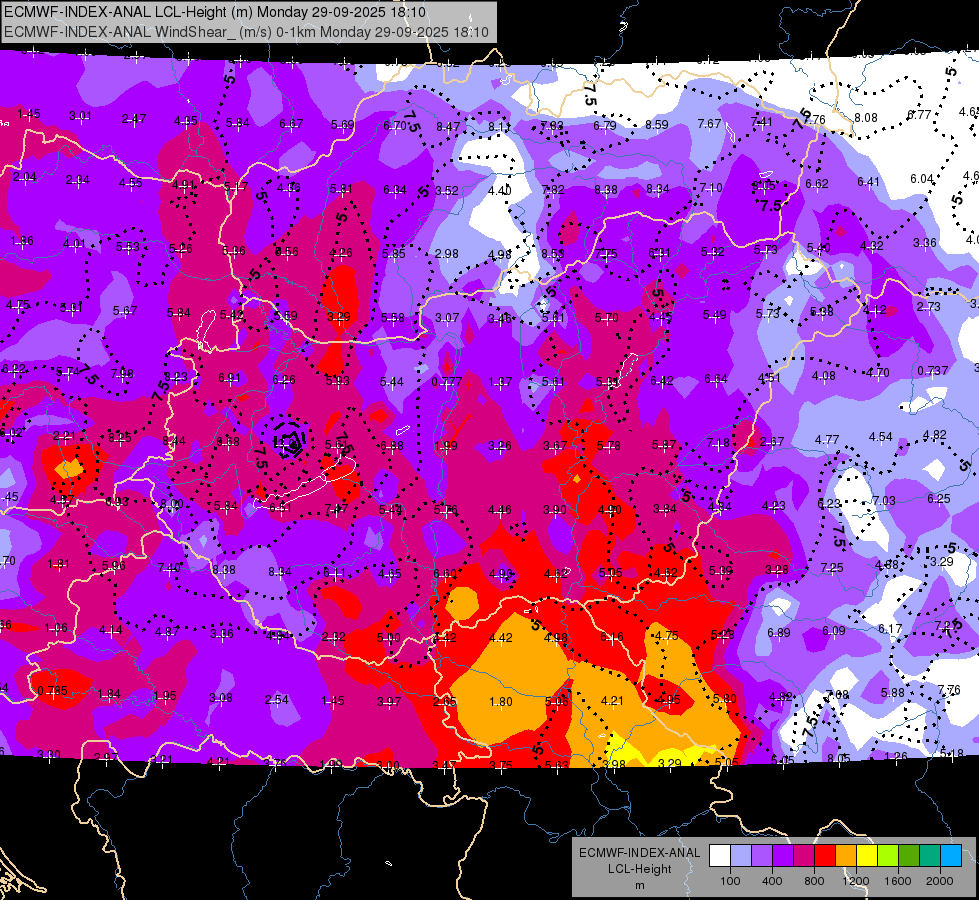Pick the grid value '2.73'

[928, 307]
